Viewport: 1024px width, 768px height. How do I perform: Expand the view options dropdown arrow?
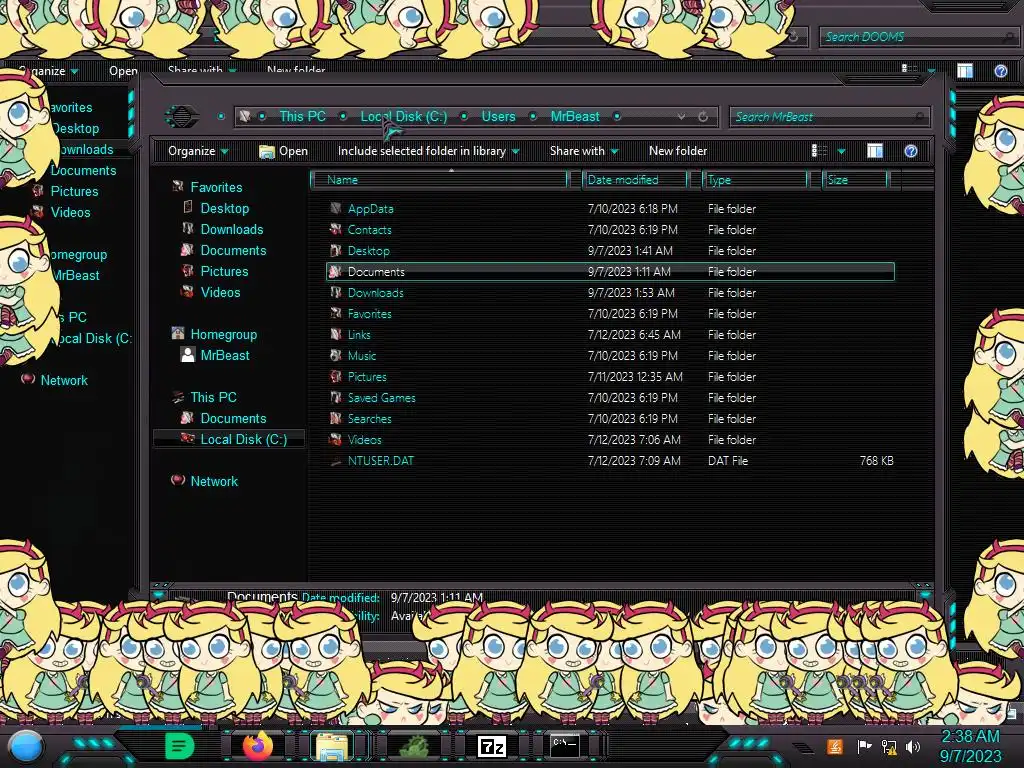pyautogui.click(x=841, y=152)
